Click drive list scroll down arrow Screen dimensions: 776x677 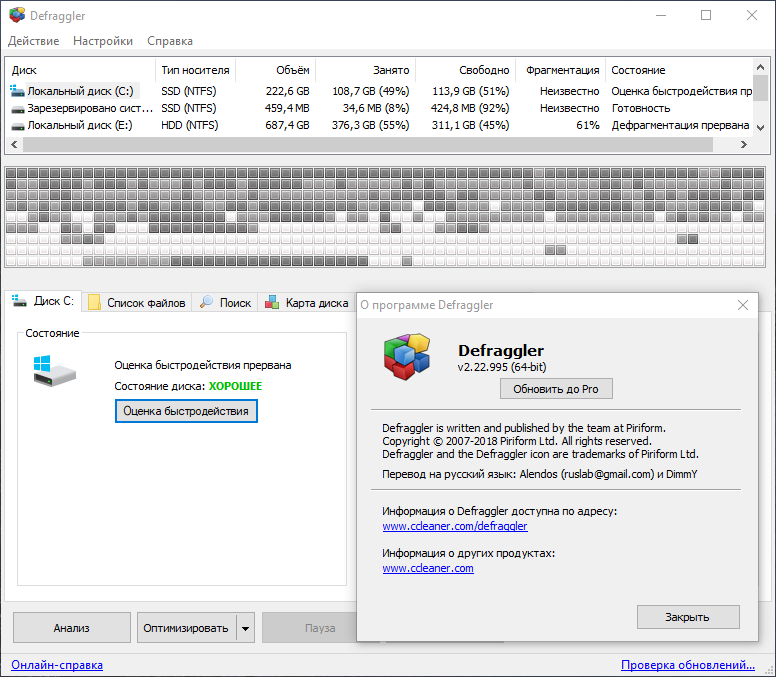(760, 128)
